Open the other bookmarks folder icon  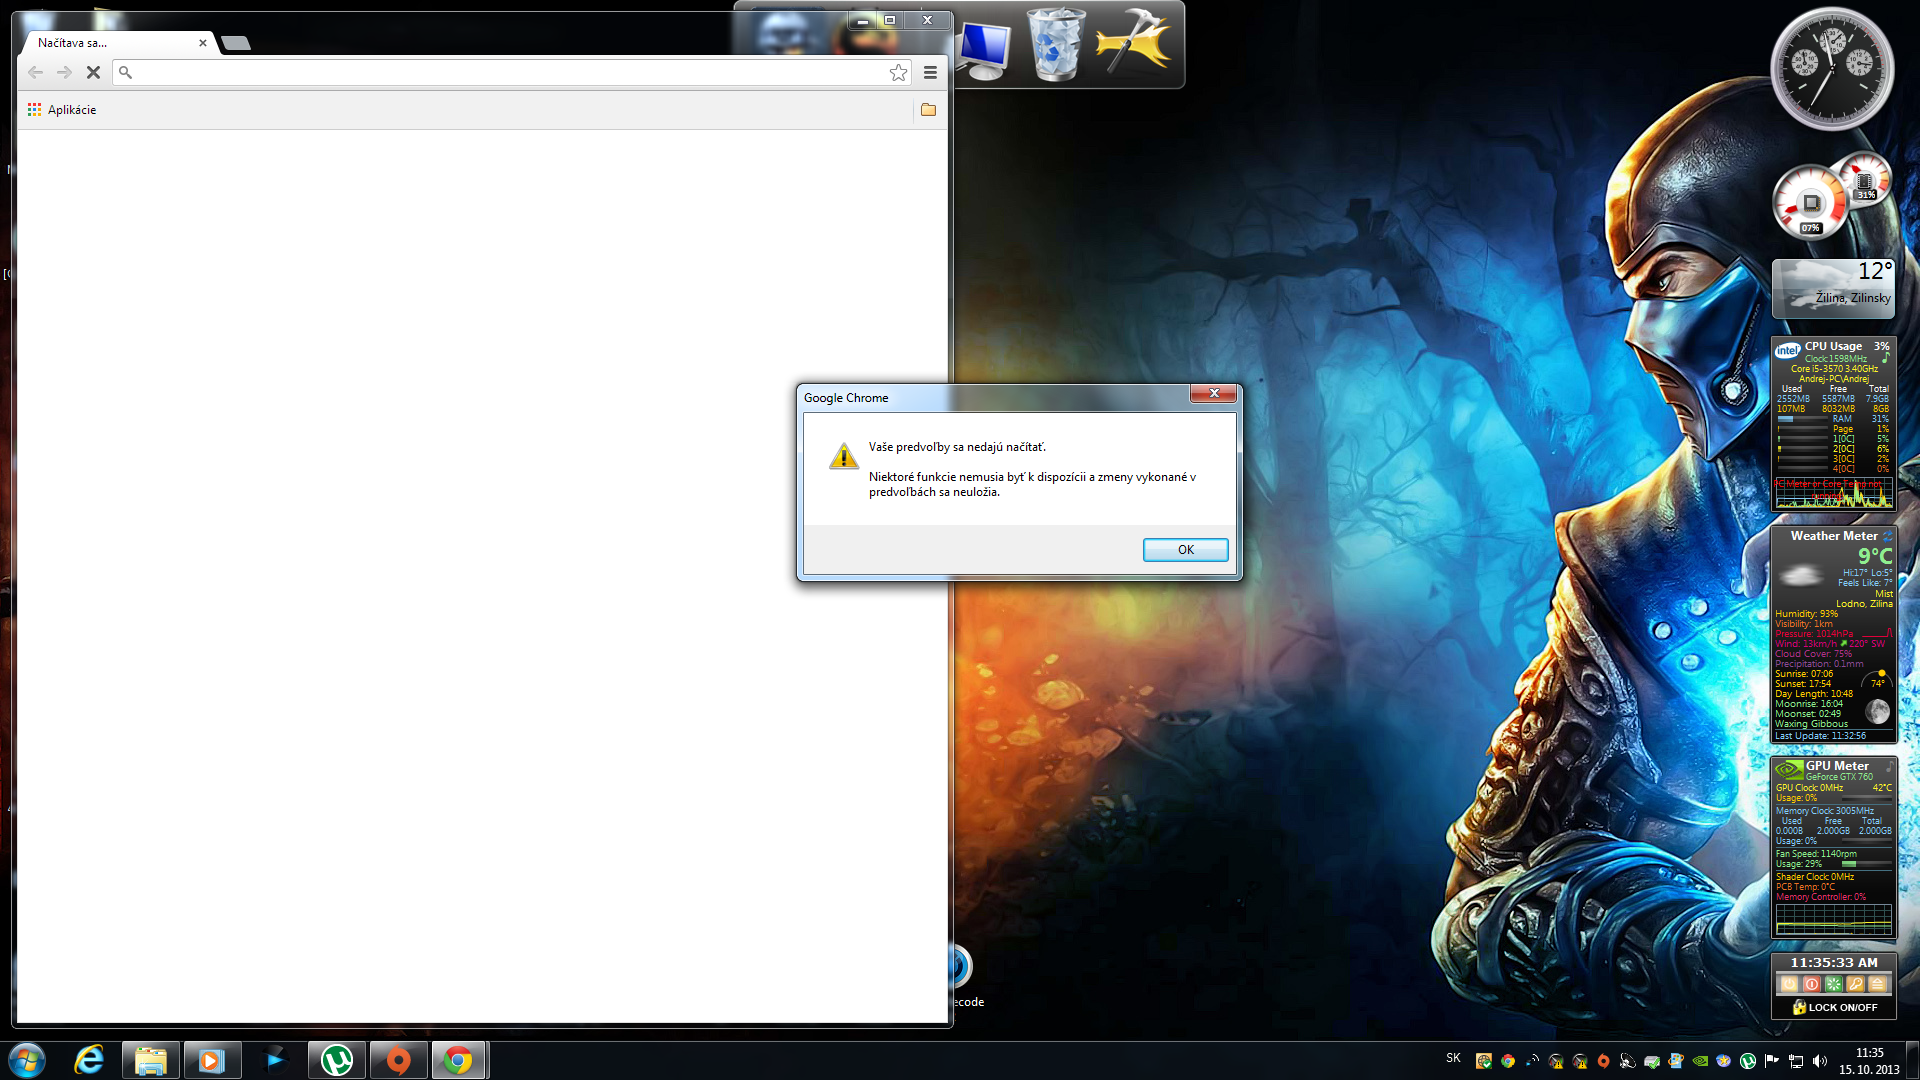point(928,110)
